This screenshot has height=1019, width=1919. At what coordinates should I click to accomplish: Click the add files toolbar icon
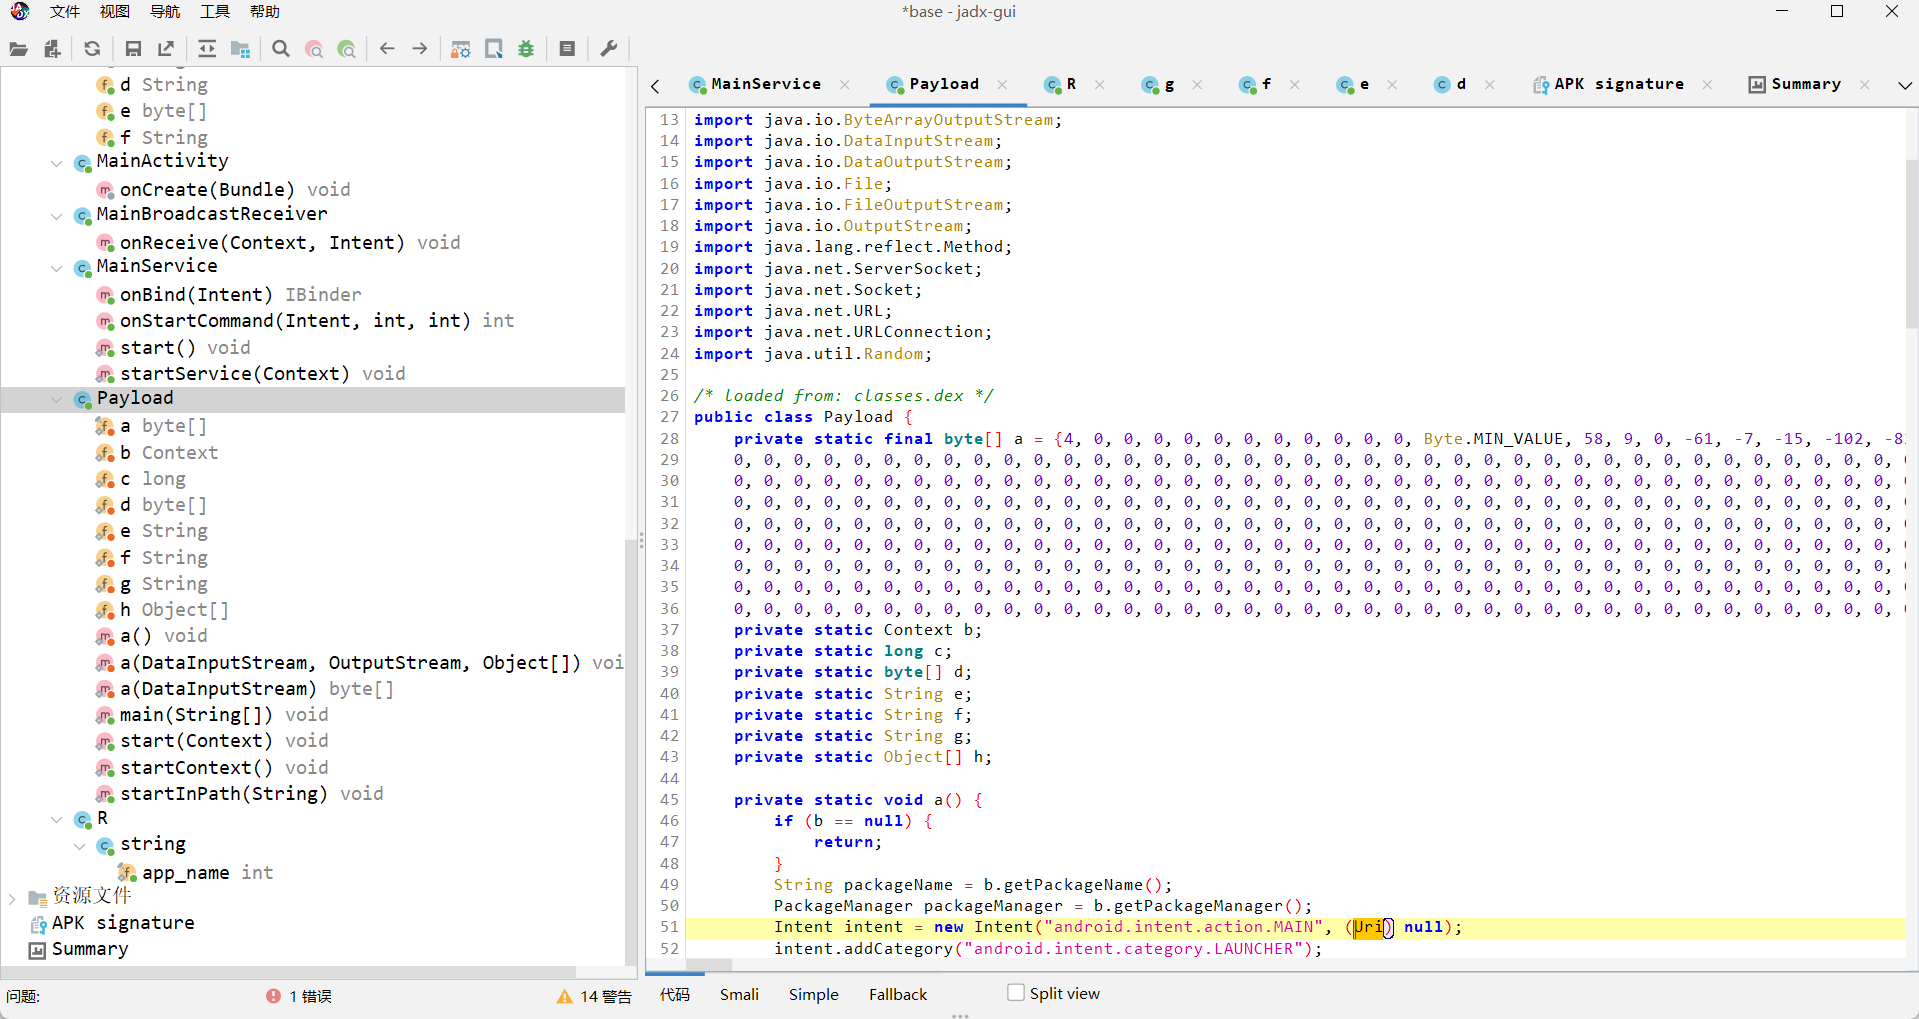[52, 49]
